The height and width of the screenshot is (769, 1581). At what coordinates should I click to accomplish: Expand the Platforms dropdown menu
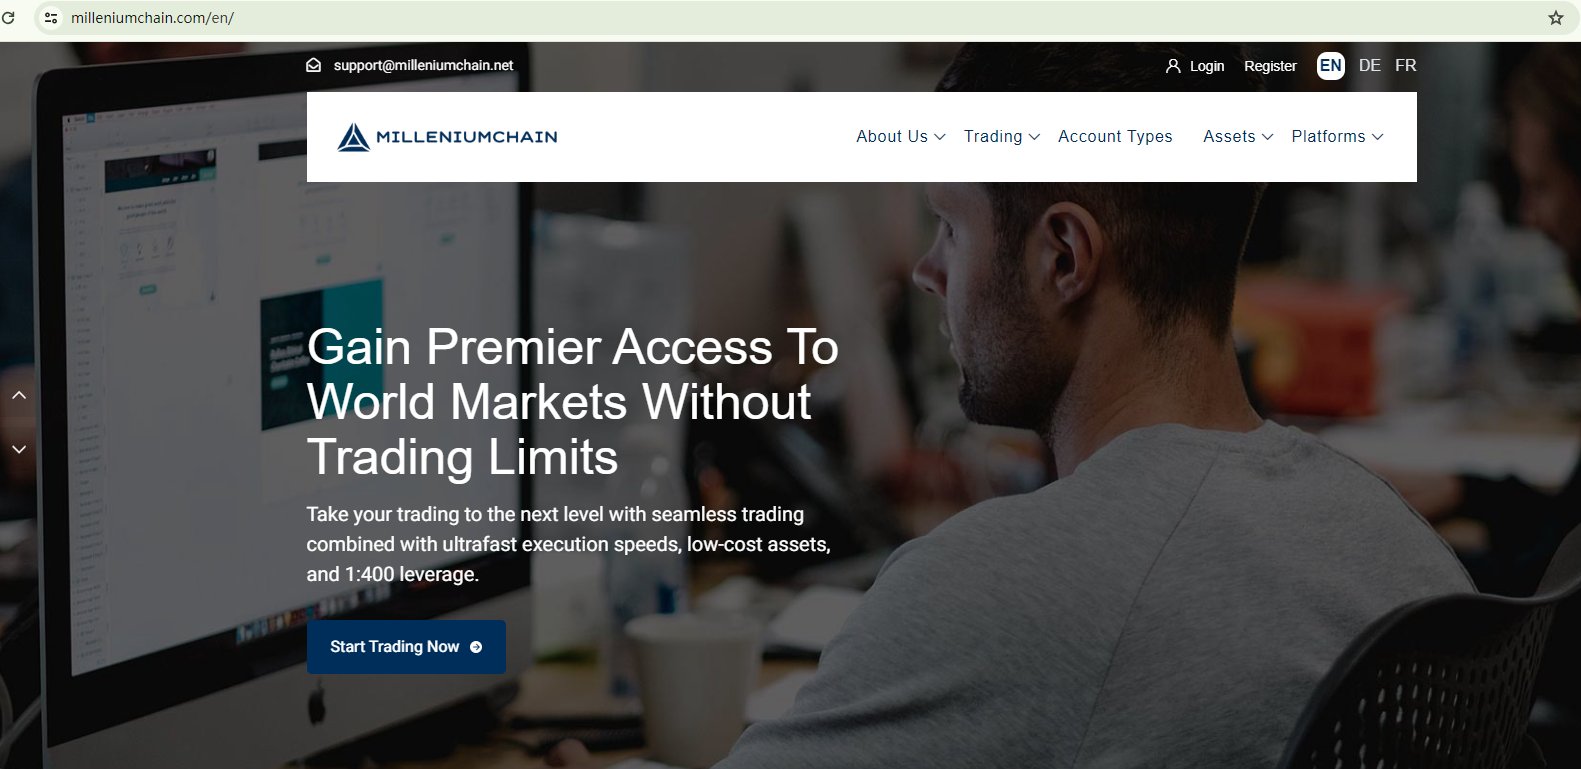point(1338,137)
